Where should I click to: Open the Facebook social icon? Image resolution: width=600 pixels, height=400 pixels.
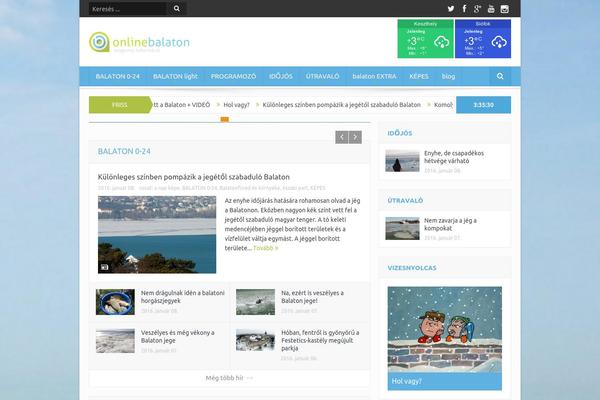coord(464,8)
